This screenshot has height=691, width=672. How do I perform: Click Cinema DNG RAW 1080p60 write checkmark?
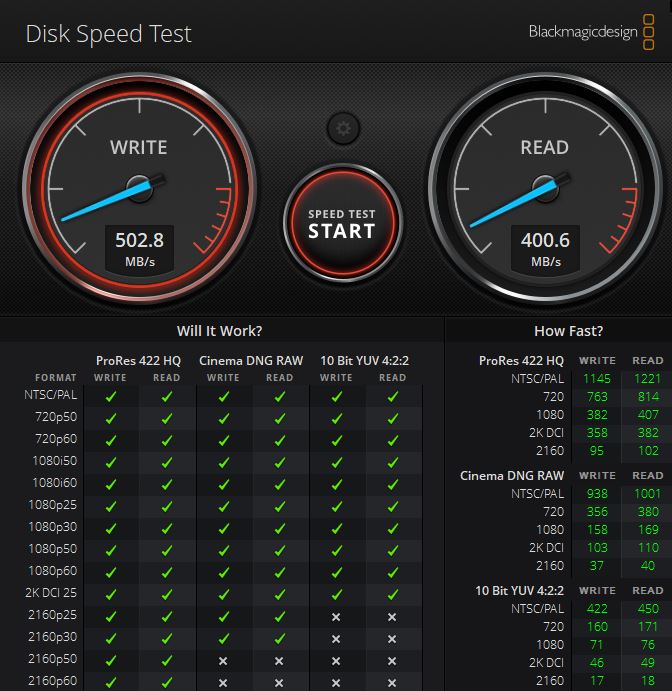223,572
